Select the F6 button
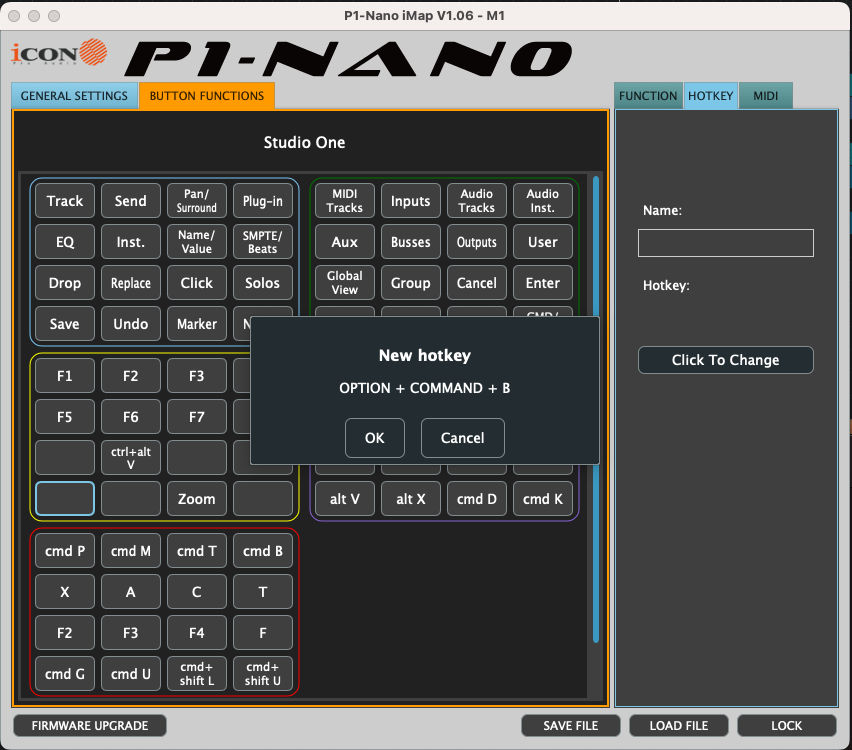This screenshot has height=750, width=852. coord(130,417)
